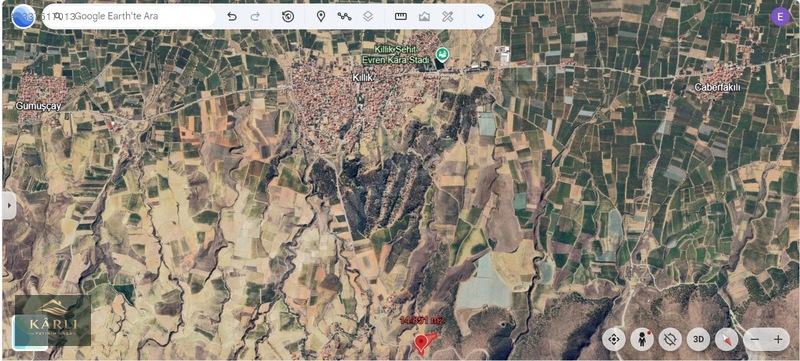Select the add placemark pin tool
This screenshot has width=800, height=361.
tap(320, 16)
